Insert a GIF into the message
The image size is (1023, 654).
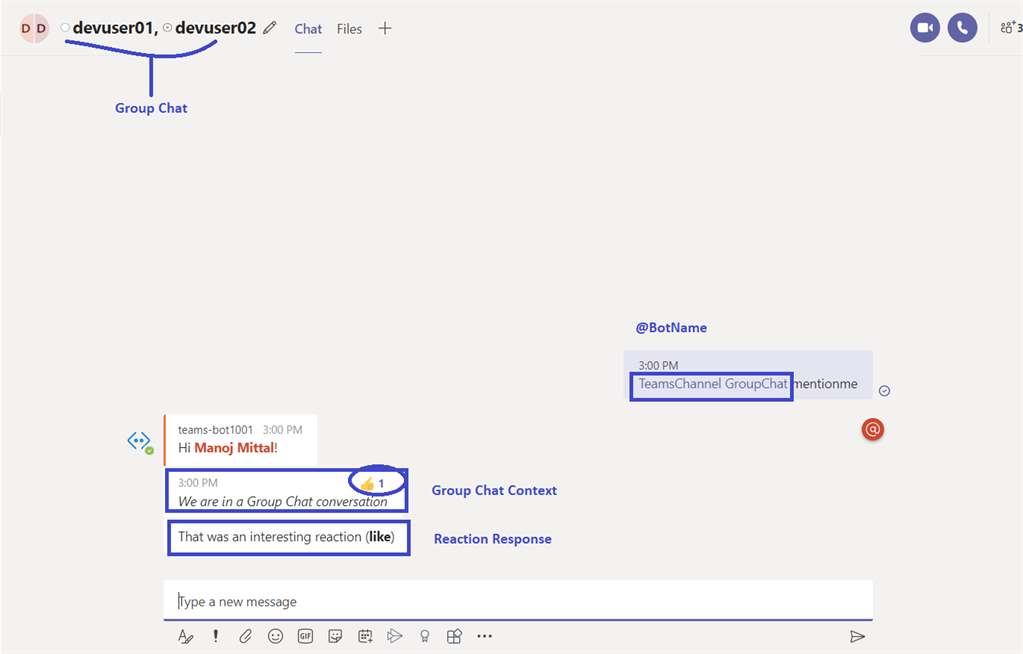305,636
